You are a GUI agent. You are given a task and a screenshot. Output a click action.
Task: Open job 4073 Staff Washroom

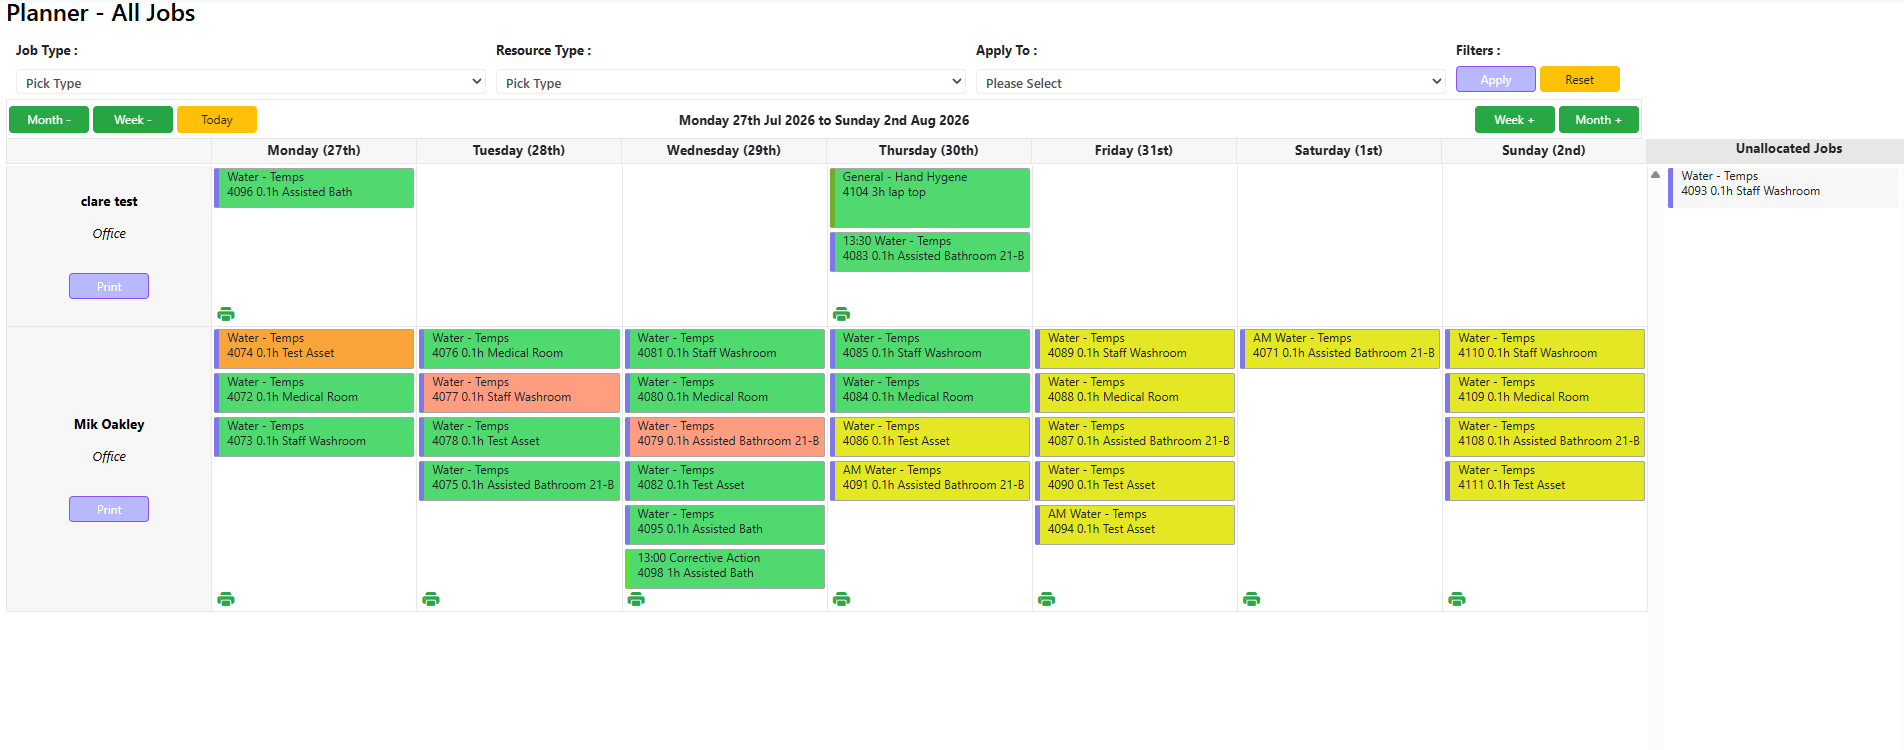tap(314, 437)
